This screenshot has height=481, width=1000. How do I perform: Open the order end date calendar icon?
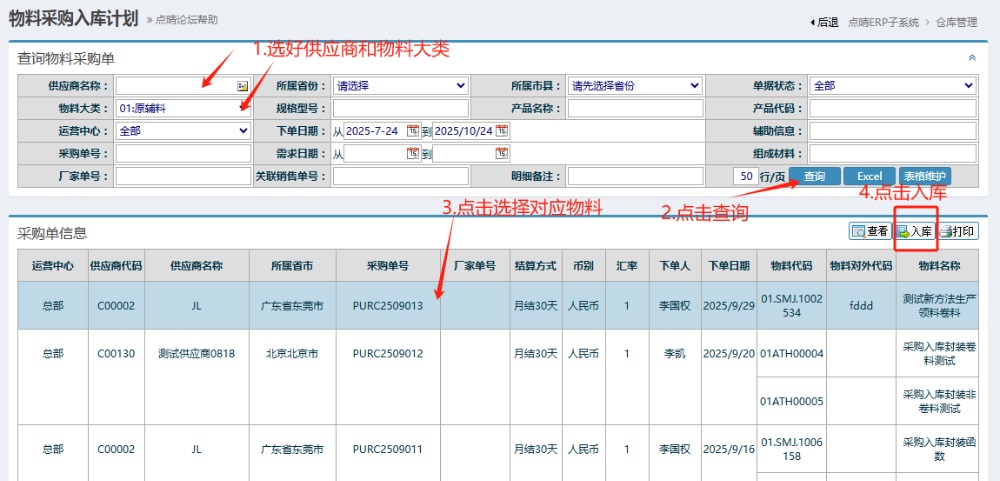click(502, 131)
